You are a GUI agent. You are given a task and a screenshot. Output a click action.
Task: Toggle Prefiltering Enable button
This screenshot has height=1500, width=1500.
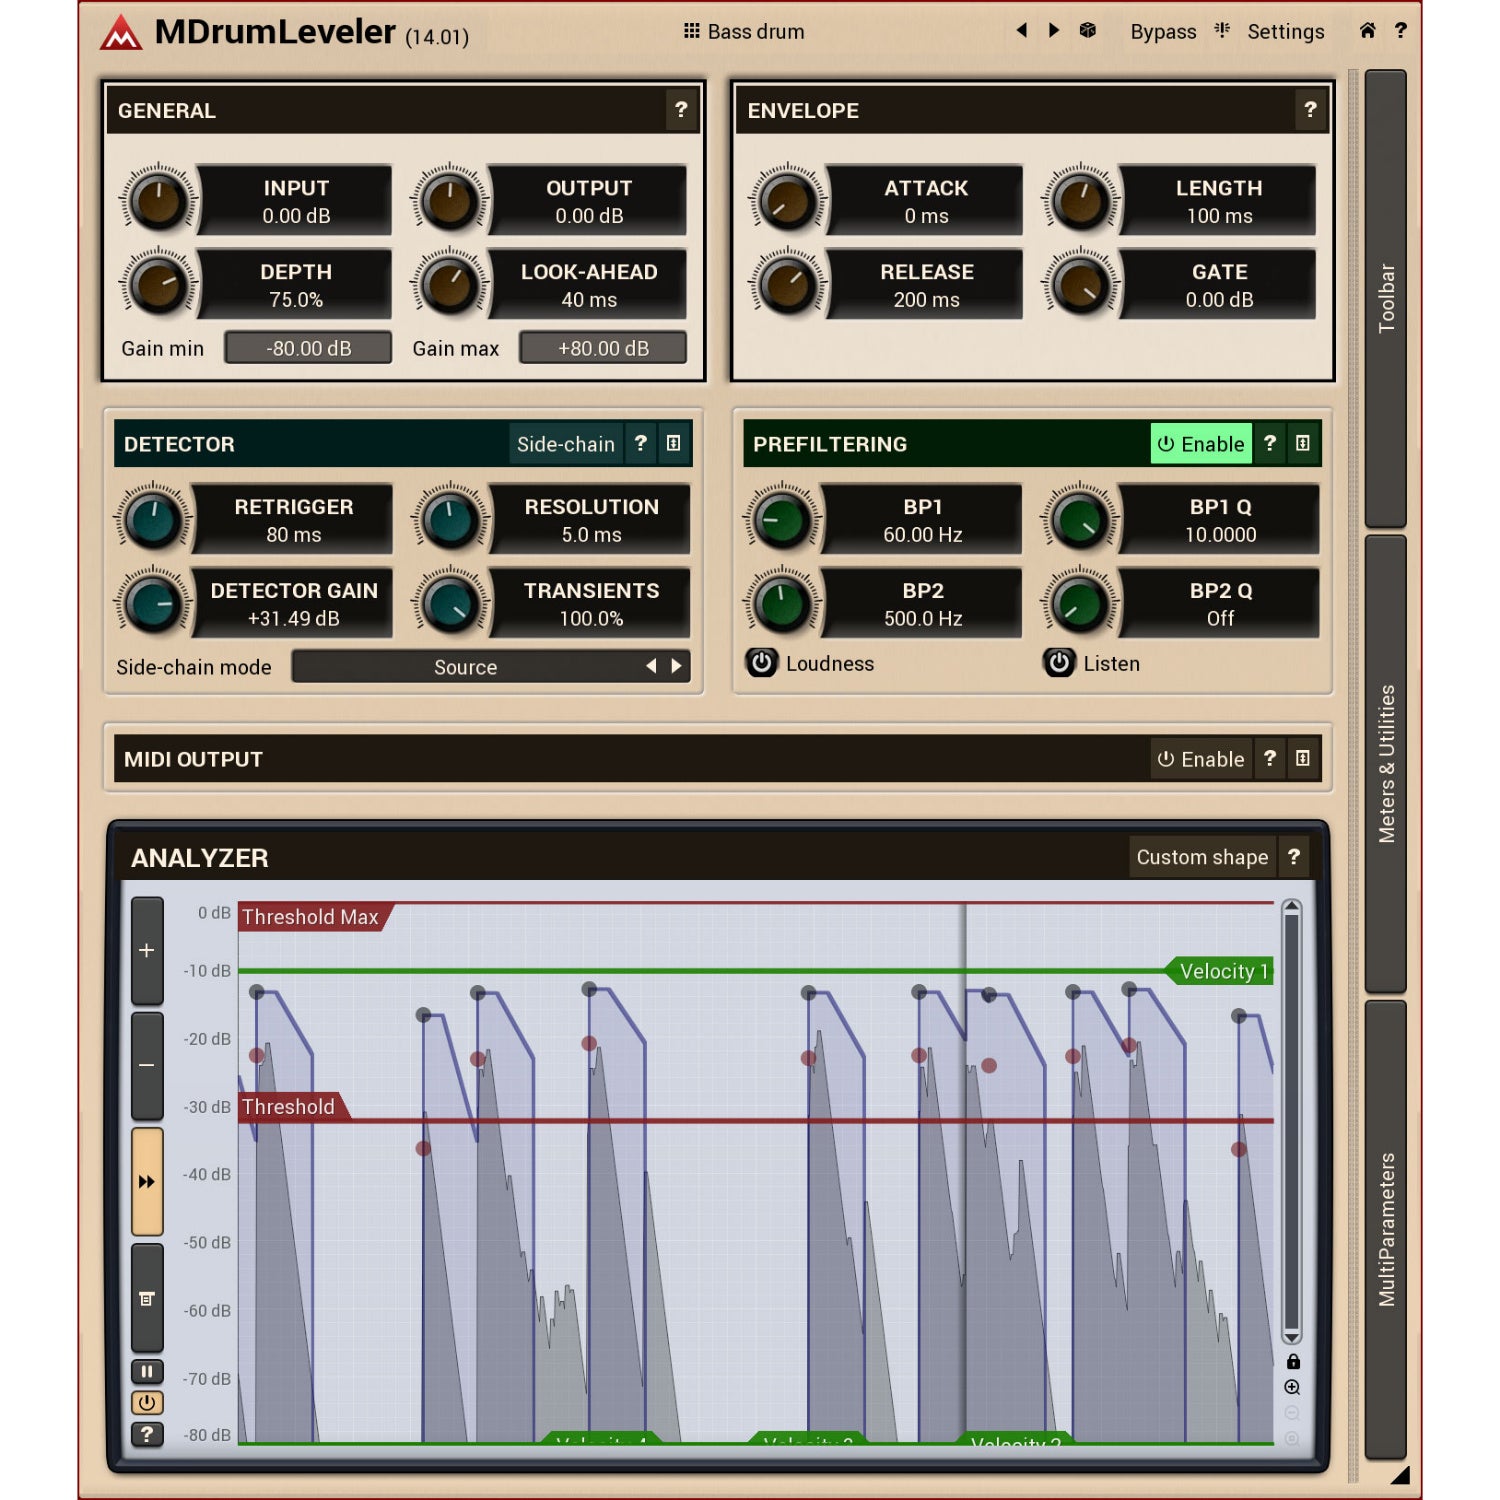coord(1201,444)
